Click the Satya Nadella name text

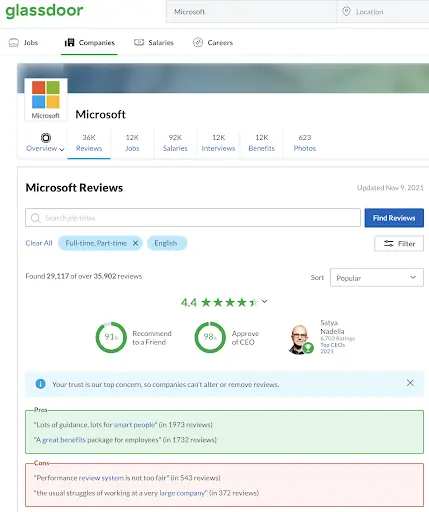[x=332, y=327]
